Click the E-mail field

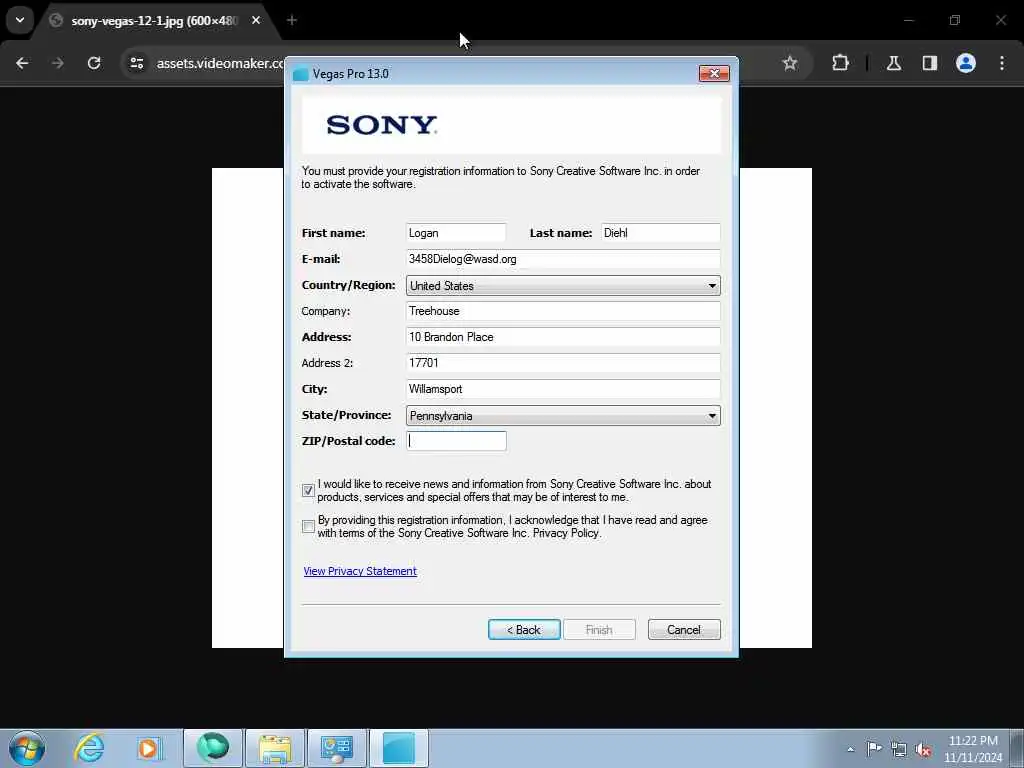coord(563,259)
